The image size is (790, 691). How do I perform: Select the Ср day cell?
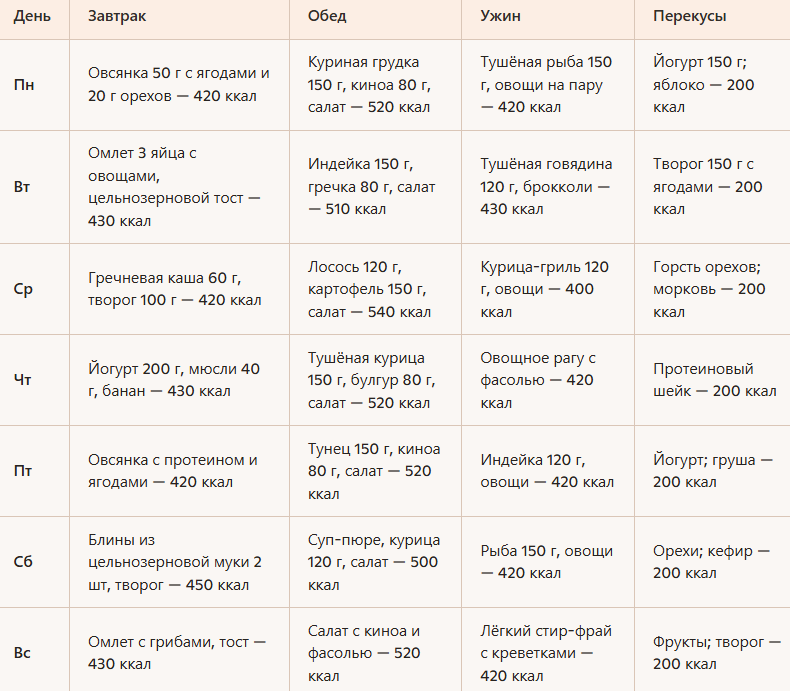(34, 289)
